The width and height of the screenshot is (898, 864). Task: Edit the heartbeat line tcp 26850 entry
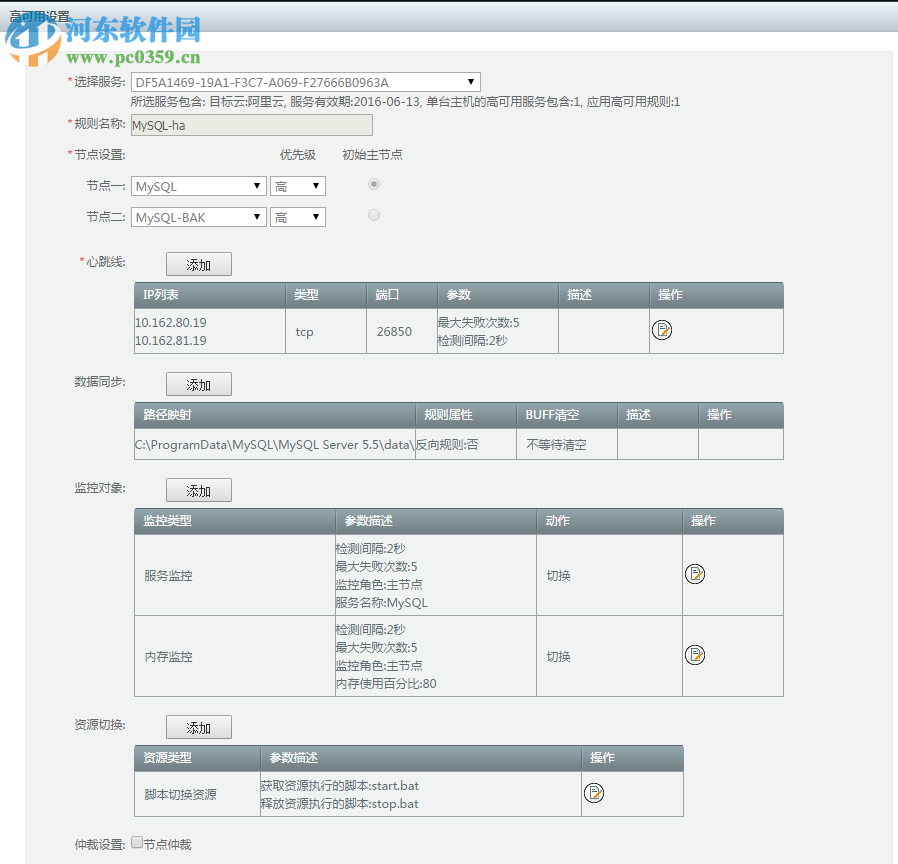point(661,330)
